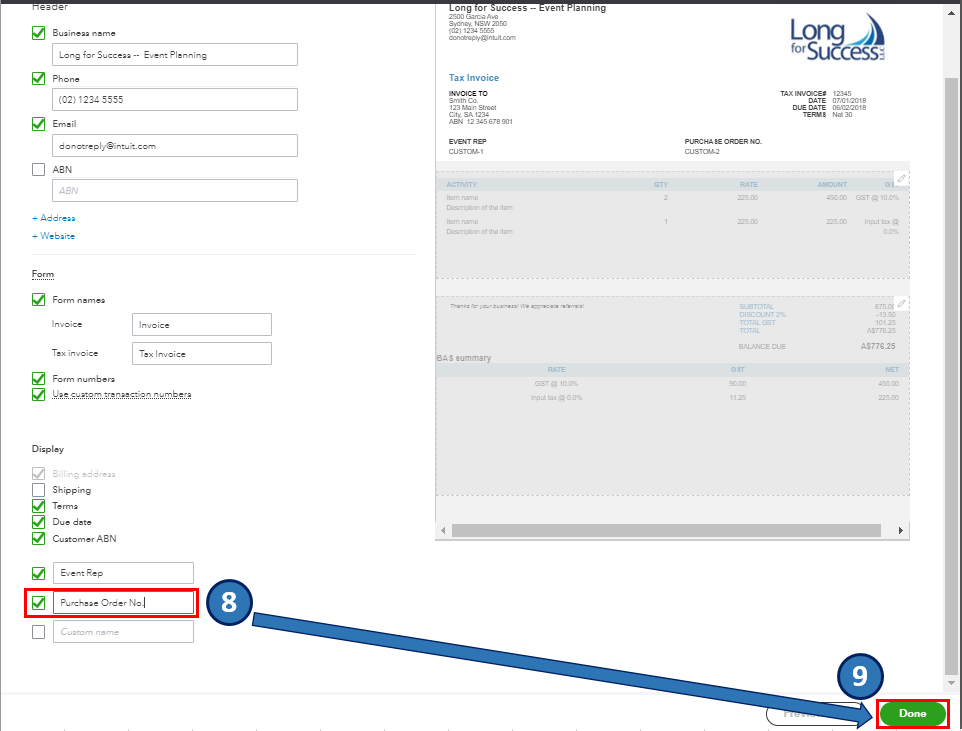Click the Phone number input field
This screenshot has height=731, width=962.
point(175,99)
